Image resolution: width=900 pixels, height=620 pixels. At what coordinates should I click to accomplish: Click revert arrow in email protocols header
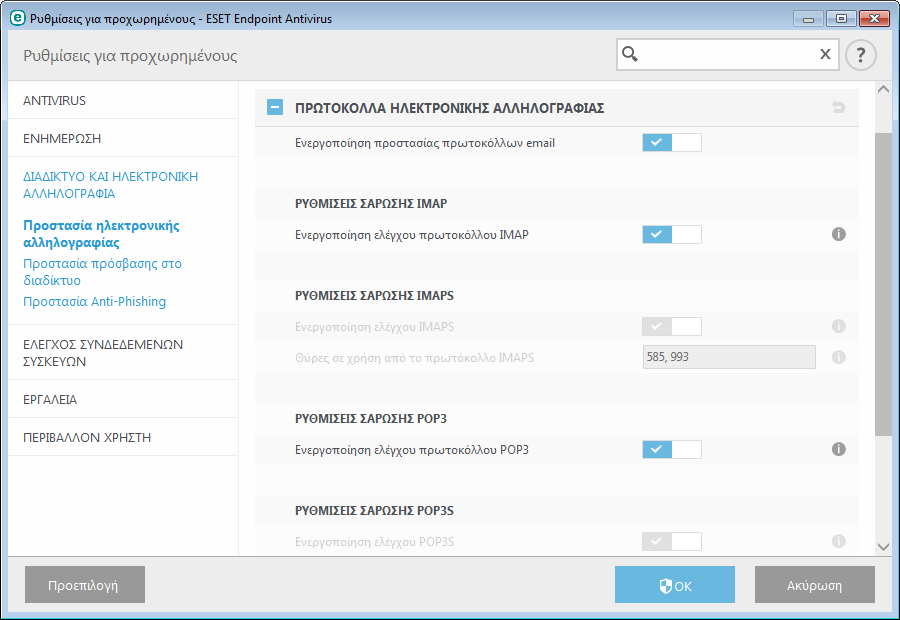coord(839,107)
